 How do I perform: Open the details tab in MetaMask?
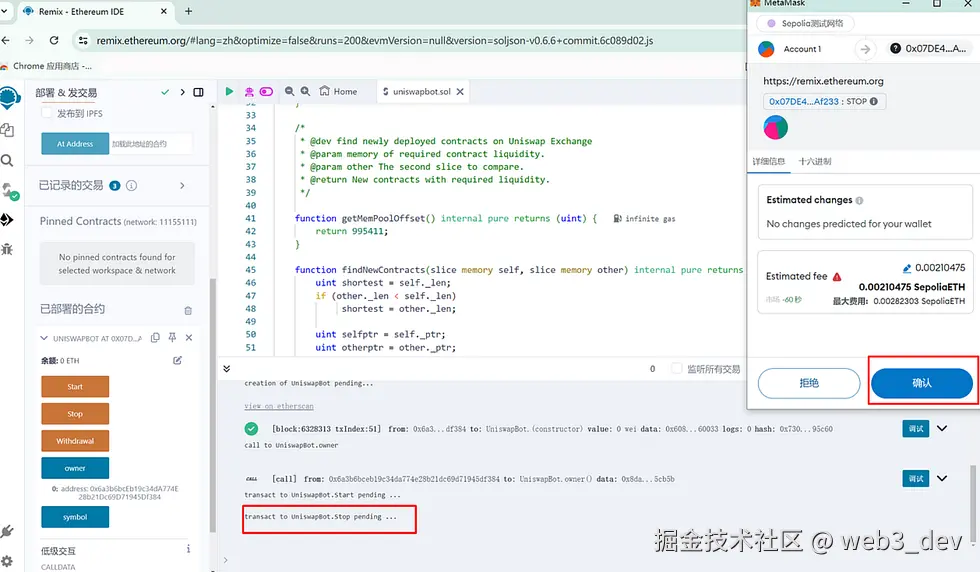768,161
